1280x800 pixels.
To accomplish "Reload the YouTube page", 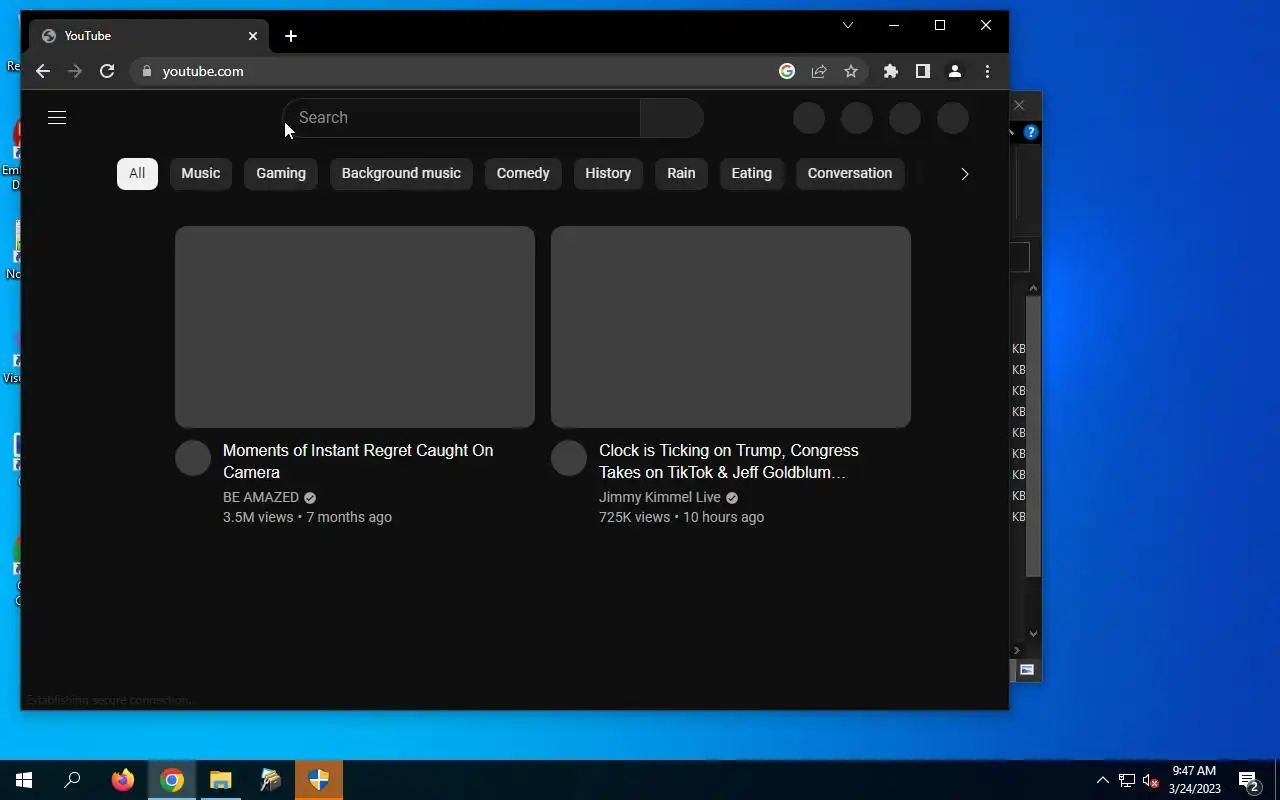I will 107,71.
